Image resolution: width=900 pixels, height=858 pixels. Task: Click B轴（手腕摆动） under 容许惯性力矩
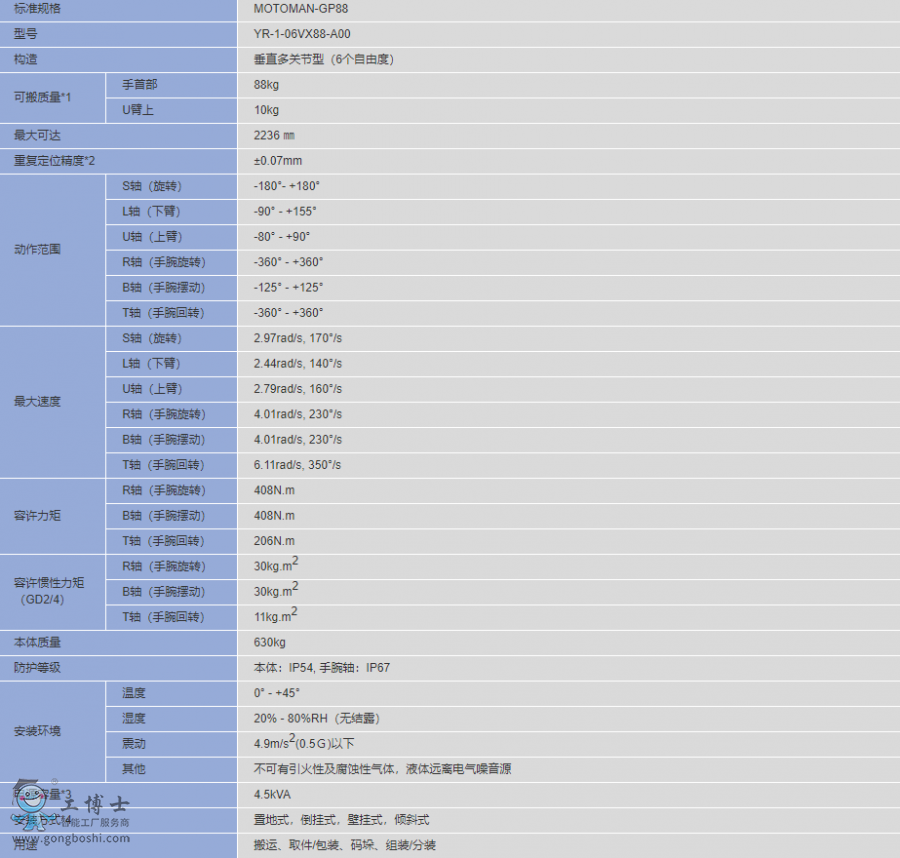point(164,592)
